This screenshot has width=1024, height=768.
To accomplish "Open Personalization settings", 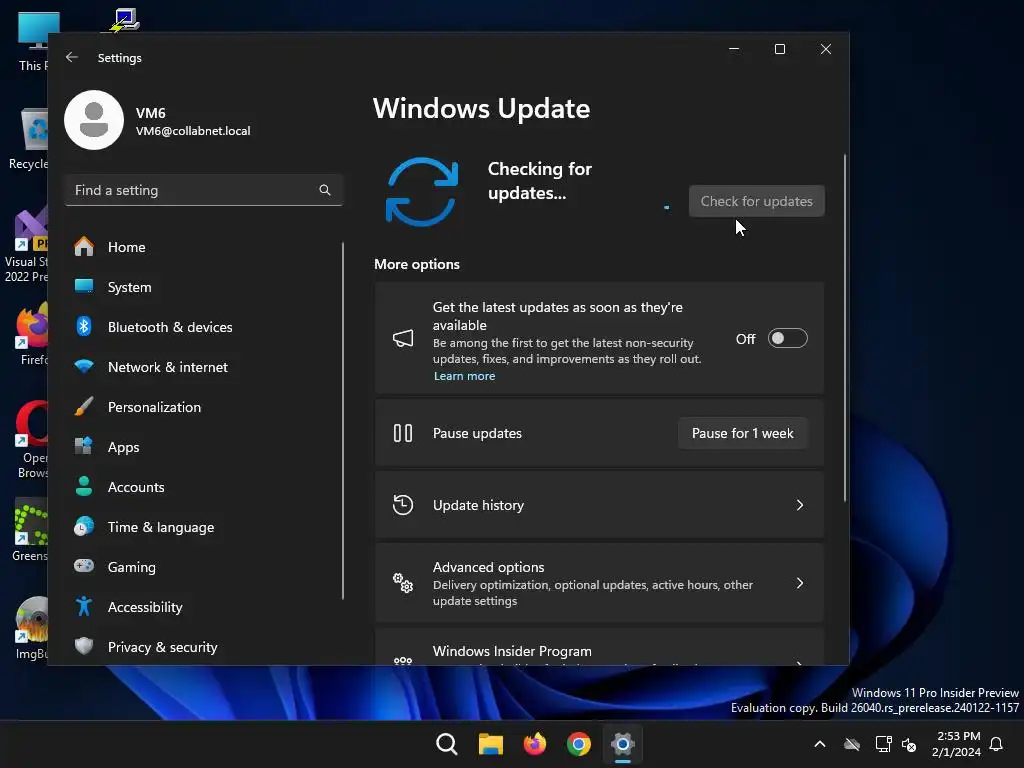I will click(x=154, y=407).
